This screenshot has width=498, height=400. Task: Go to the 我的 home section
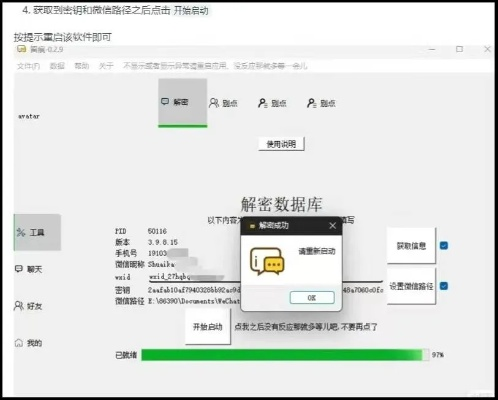(x=28, y=343)
